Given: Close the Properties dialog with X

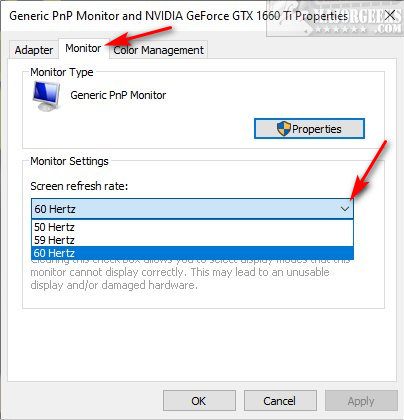Looking at the screenshot, I should [390, 15].
